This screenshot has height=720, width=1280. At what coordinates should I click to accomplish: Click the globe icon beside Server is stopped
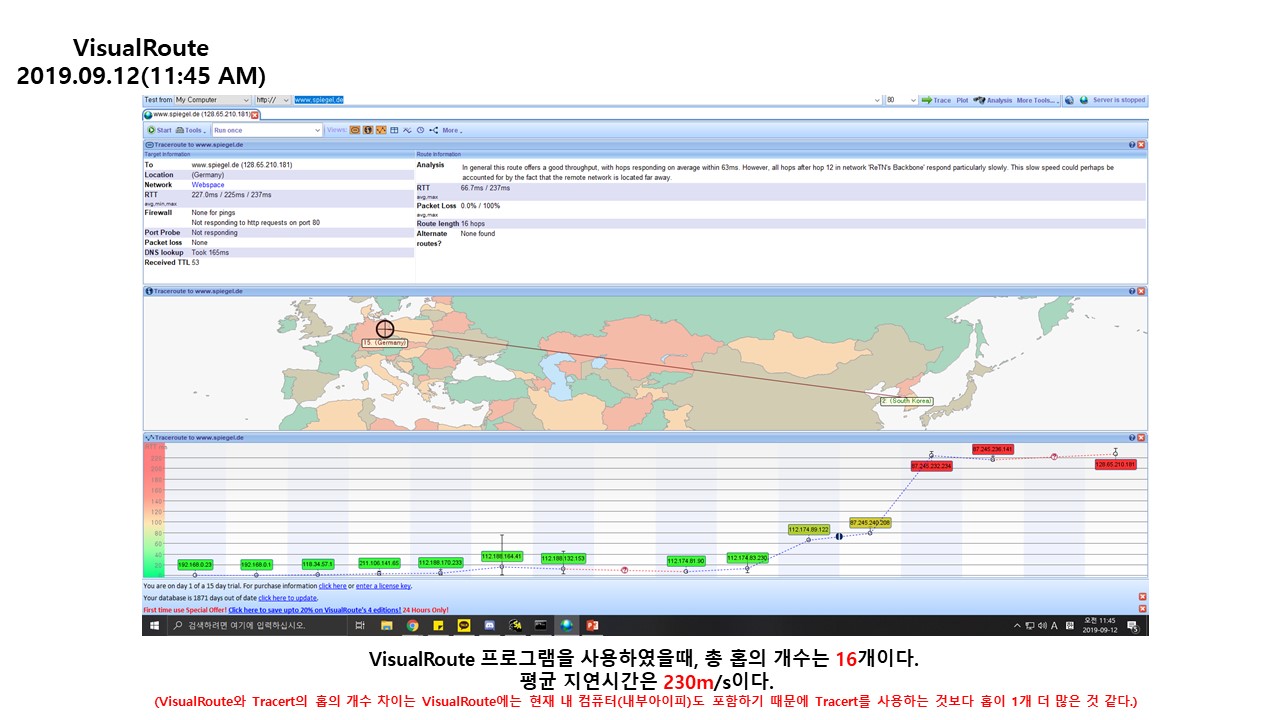[x=1084, y=100]
